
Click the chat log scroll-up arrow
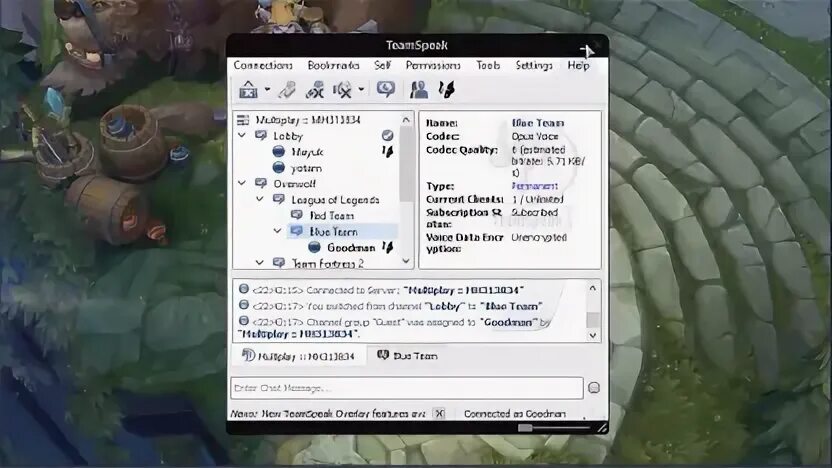pos(593,288)
